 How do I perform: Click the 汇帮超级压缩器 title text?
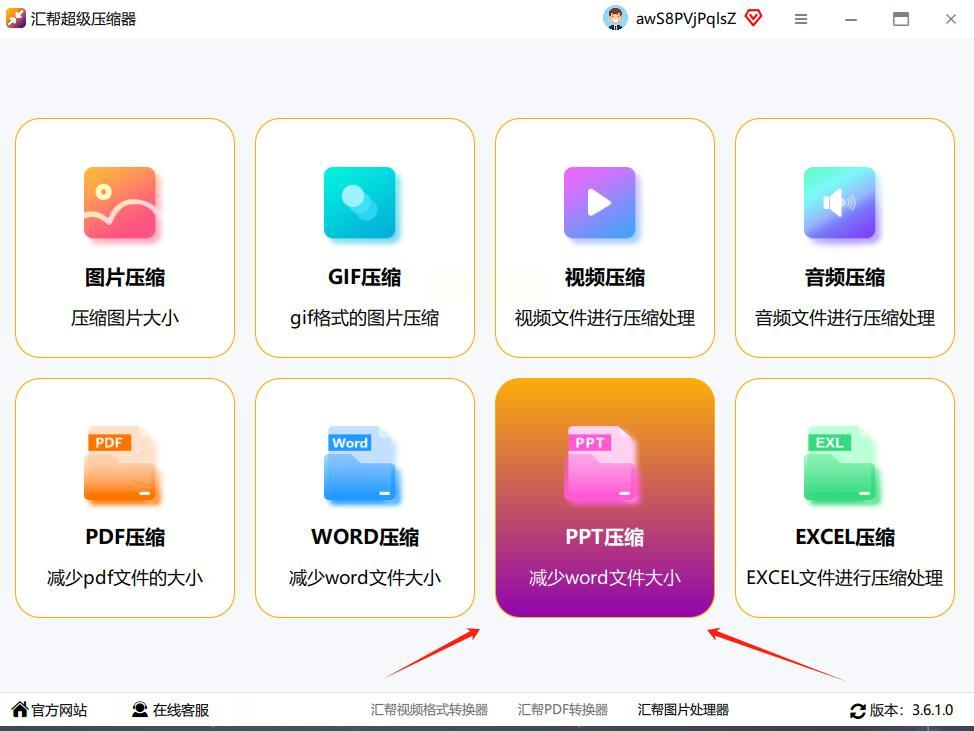tap(83, 19)
